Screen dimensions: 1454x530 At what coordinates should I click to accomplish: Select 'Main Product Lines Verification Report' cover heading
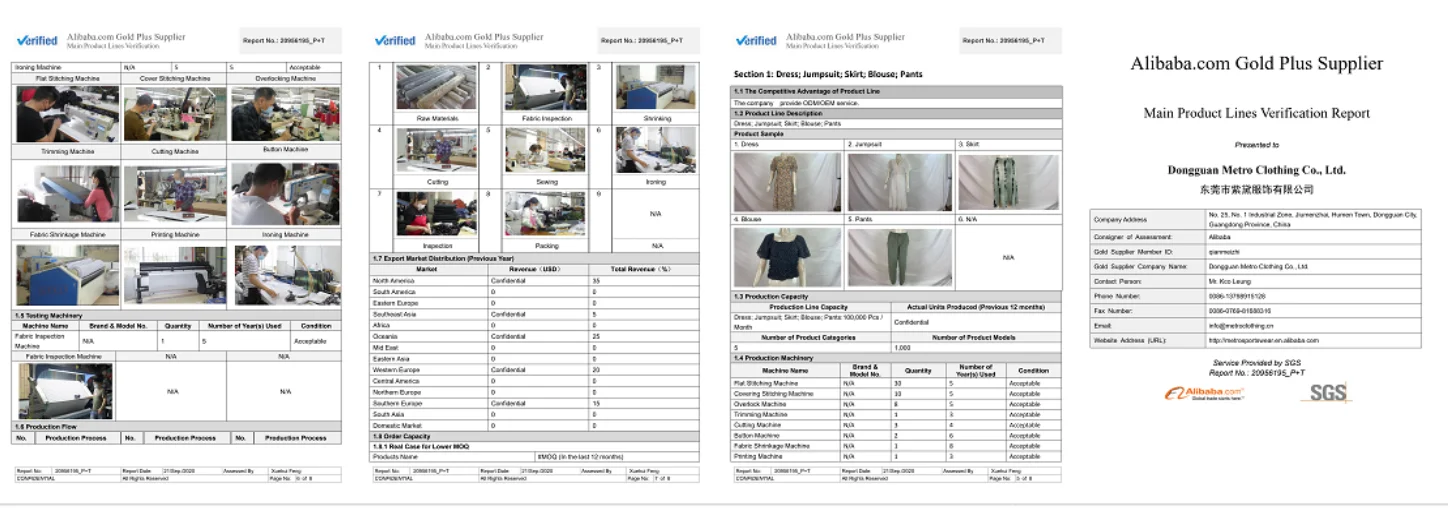click(x=1257, y=113)
